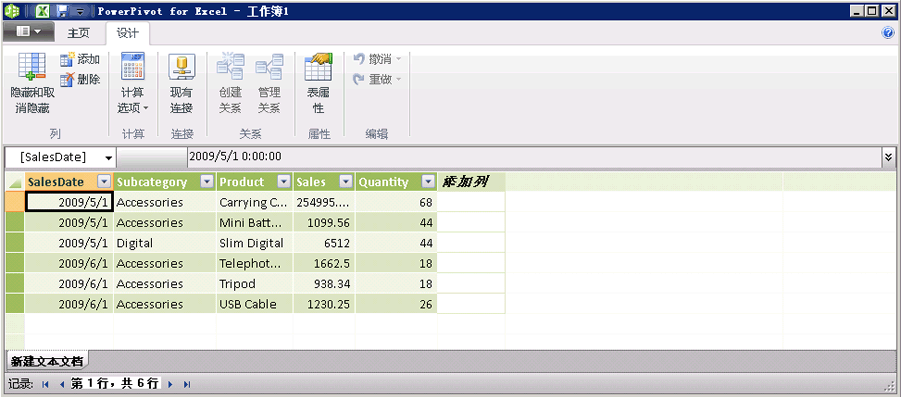Go to first record navigation arrow
Viewport: 901px width, 397px height.
tap(45, 384)
